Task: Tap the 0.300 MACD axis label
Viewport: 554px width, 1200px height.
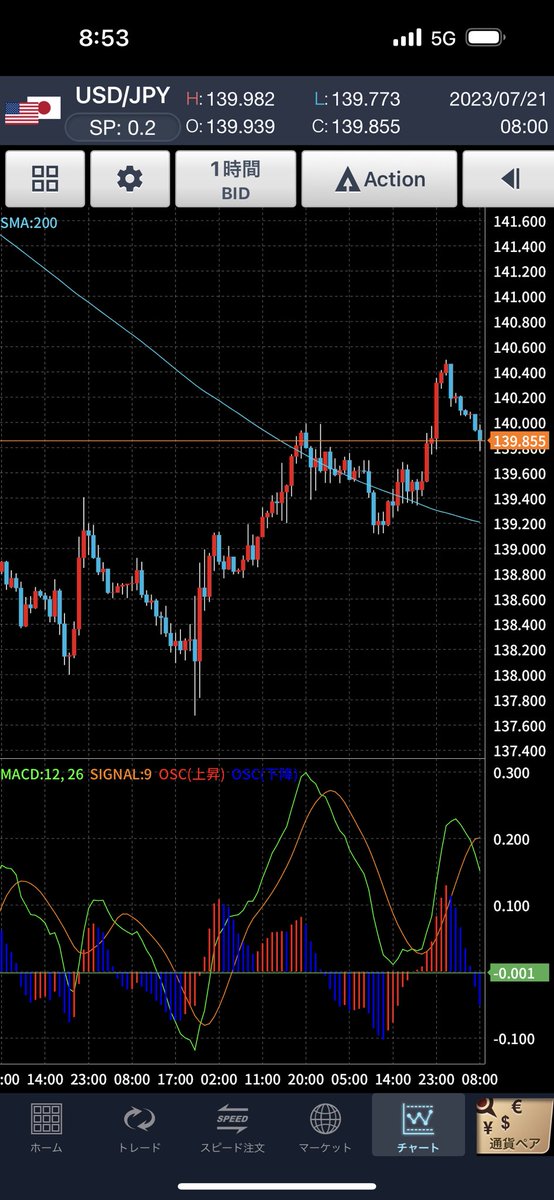Action: [512, 773]
